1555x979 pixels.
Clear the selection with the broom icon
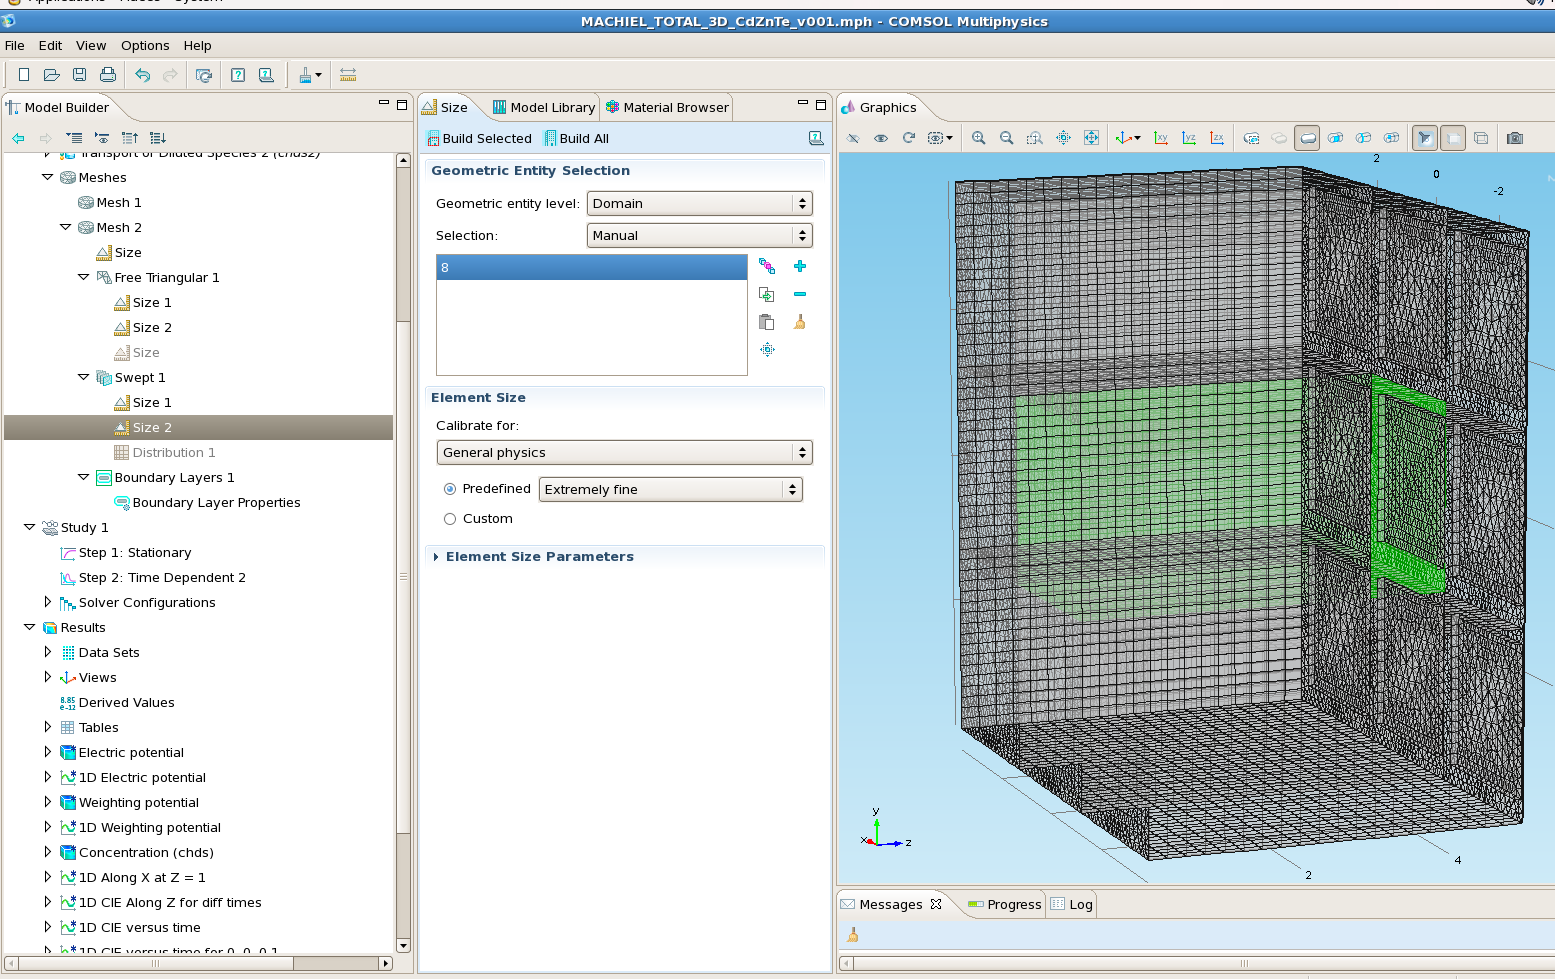point(800,322)
